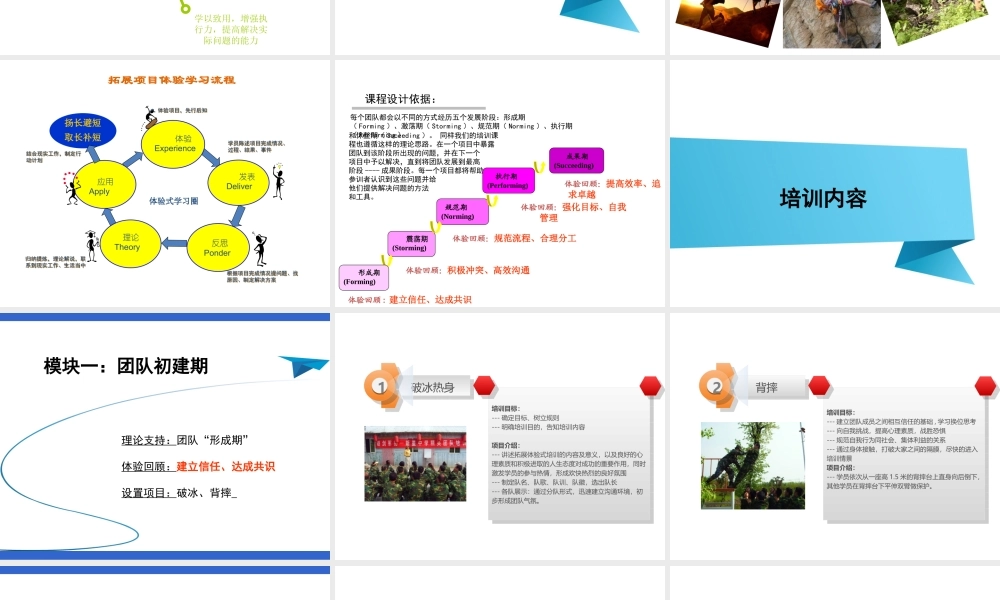The height and width of the screenshot is (600, 1000).
Task: Click the red hexagon beside the 背摔 label
Action: 820,386
